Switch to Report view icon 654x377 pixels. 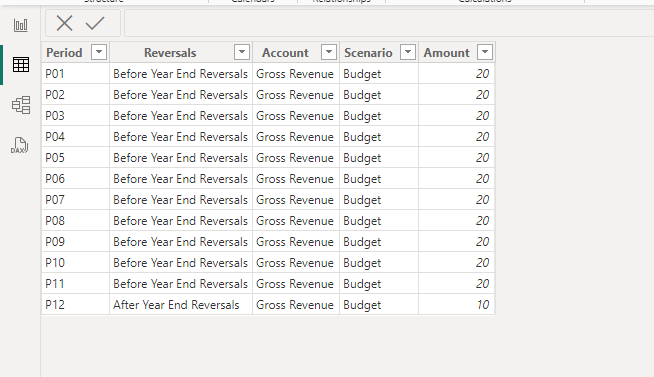coord(20,25)
